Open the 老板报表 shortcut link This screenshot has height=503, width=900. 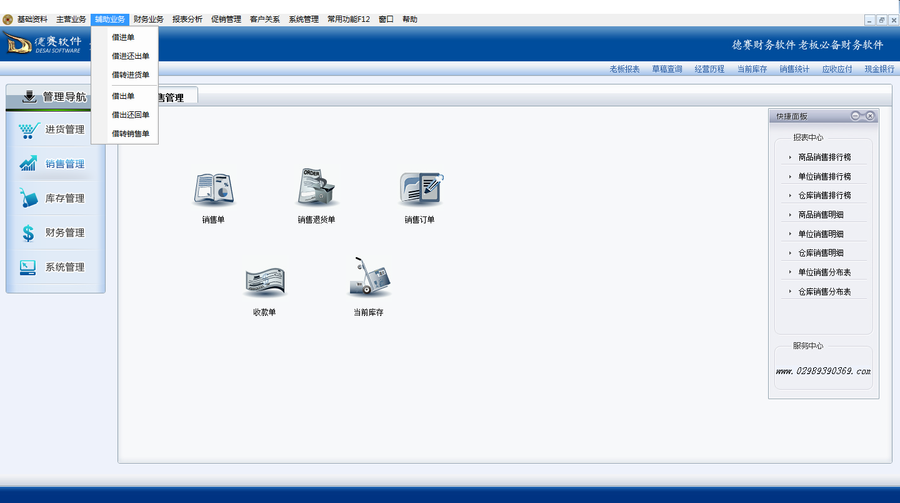[624, 69]
